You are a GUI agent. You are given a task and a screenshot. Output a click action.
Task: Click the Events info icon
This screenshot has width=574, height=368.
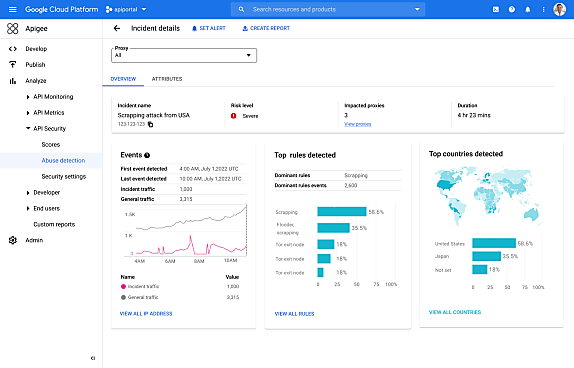pos(147,155)
